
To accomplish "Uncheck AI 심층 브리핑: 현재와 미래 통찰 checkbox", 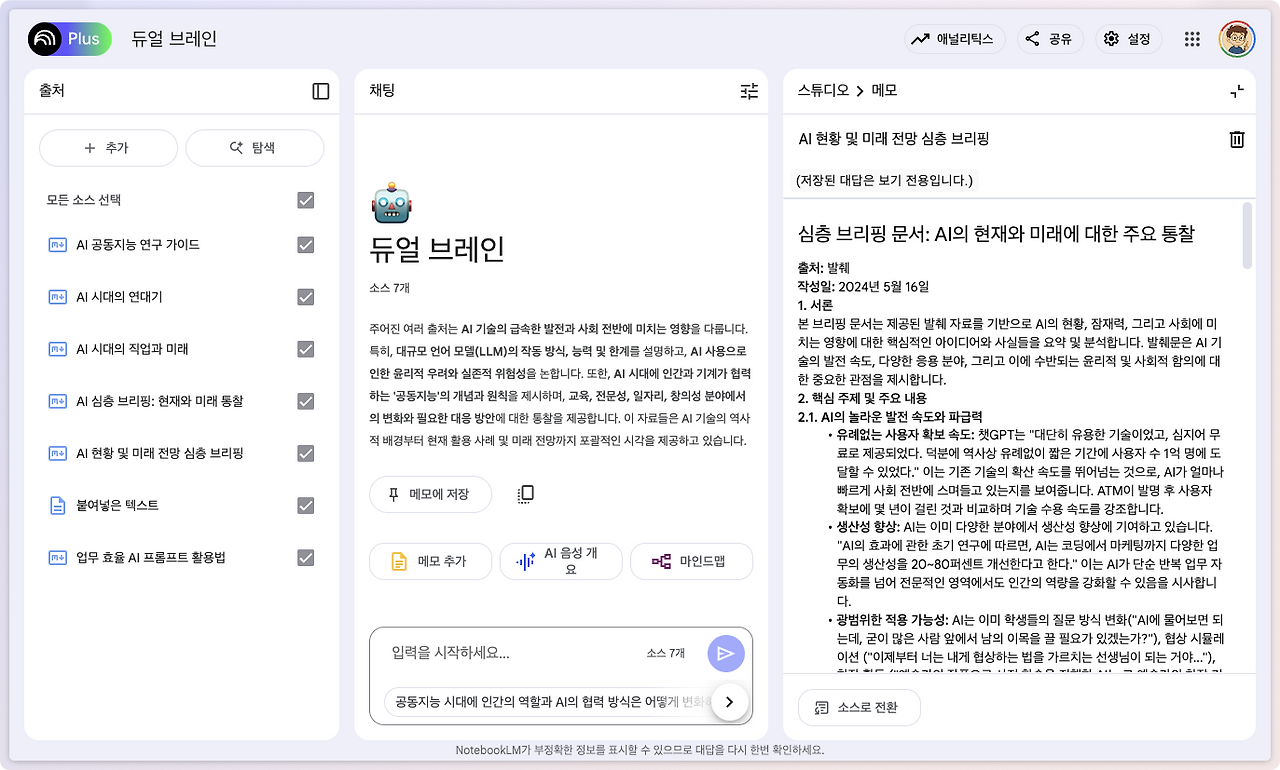I will point(306,401).
